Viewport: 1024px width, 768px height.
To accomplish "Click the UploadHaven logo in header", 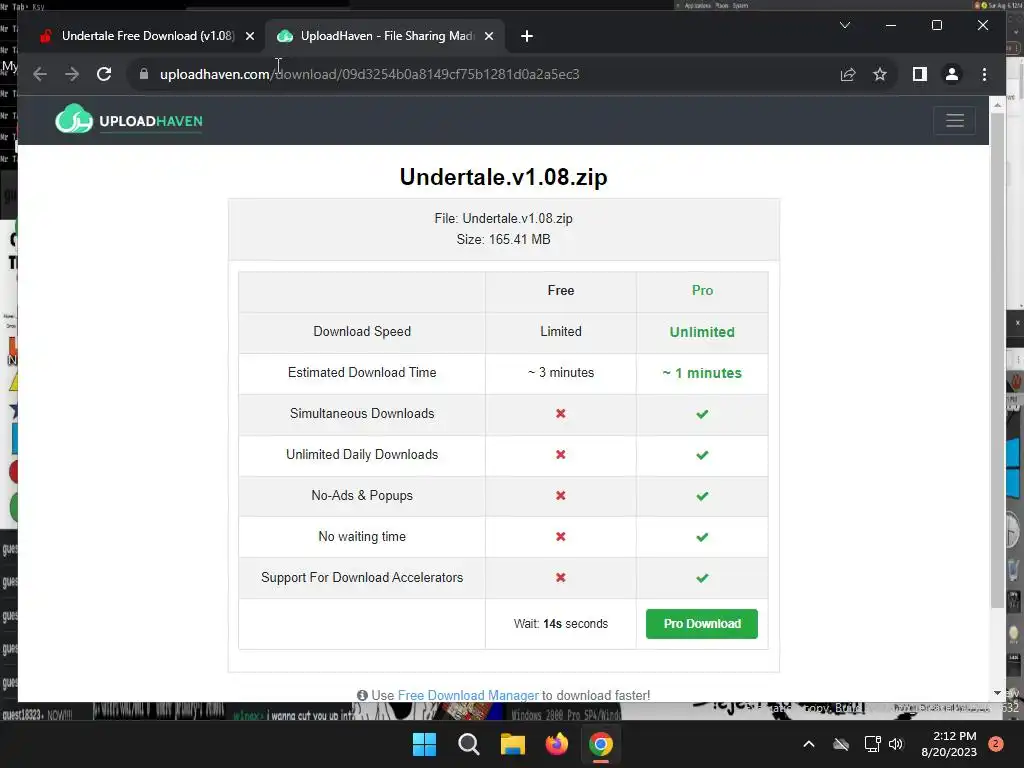I will coord(129,120).
